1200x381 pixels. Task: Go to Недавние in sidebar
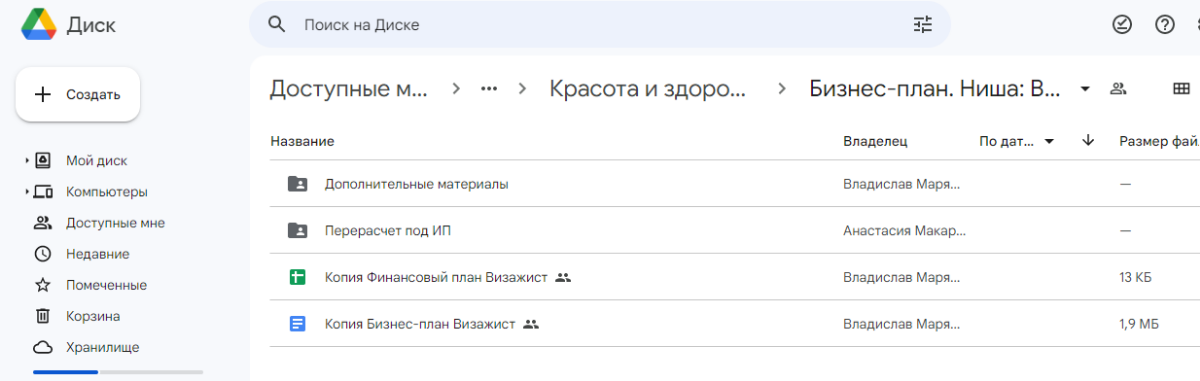97,253
